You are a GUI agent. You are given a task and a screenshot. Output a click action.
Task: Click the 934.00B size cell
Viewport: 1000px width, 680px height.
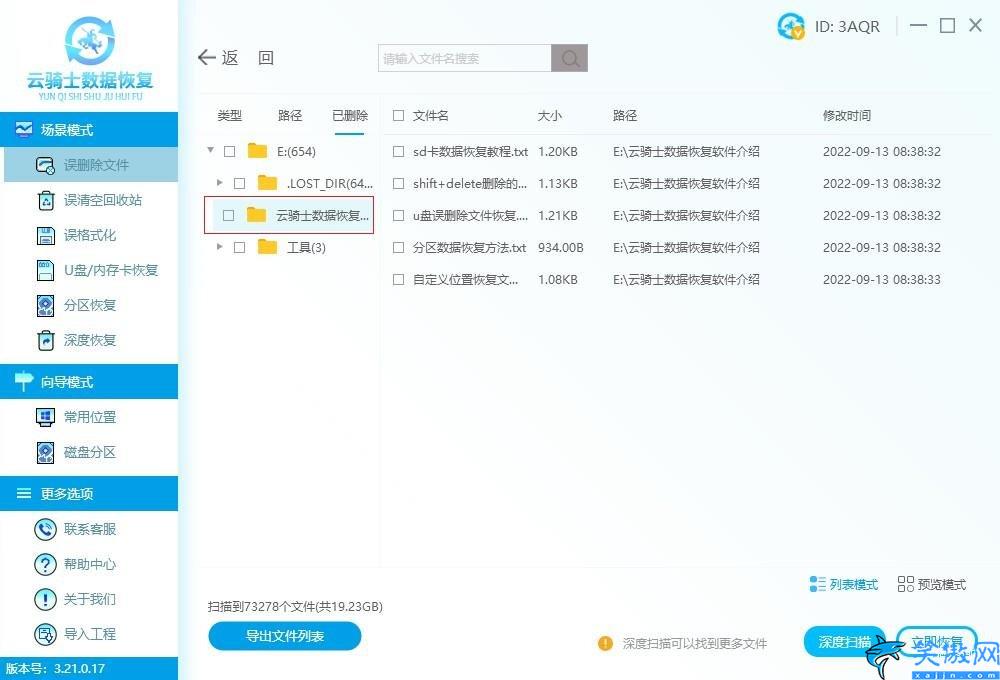(561, 248)
